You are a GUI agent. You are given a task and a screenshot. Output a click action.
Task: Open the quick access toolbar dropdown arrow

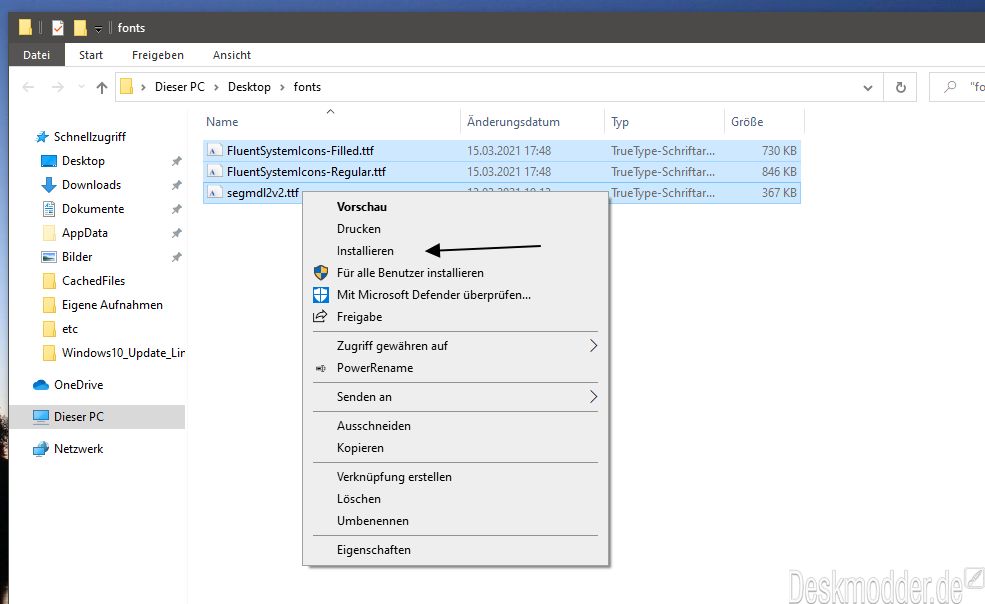(99, 28)
